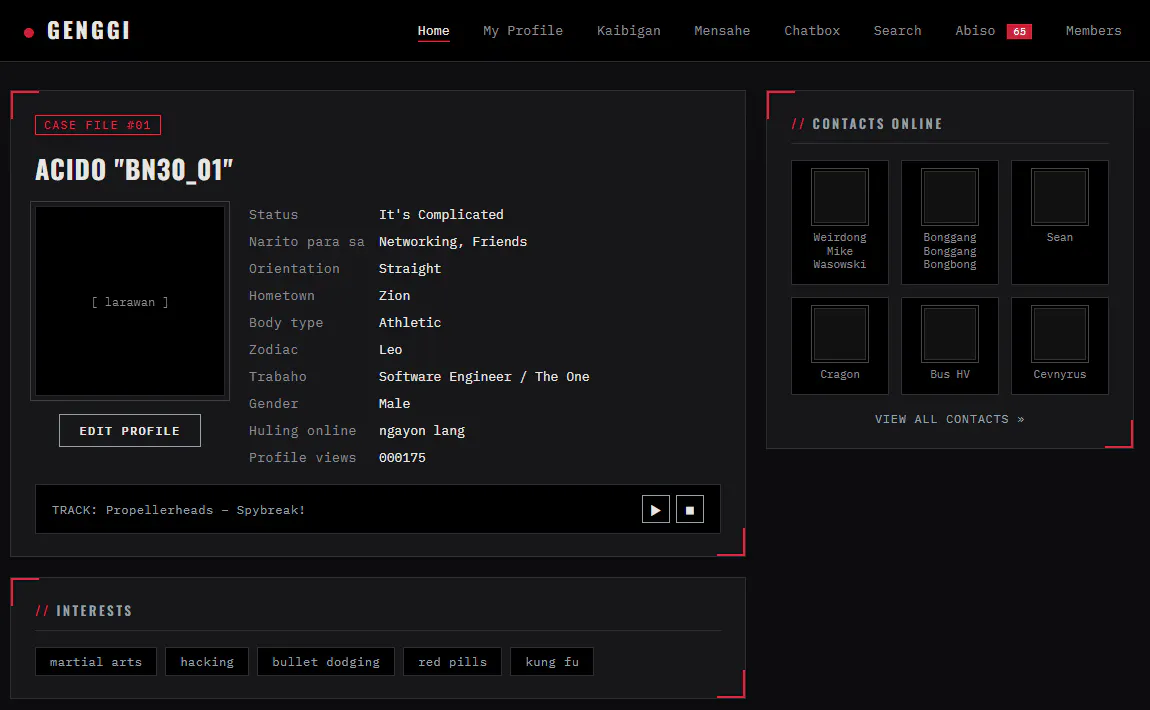View all contacts link
Image resolution: width=1150 pixels, height=710 pixels.
point(949,419)
